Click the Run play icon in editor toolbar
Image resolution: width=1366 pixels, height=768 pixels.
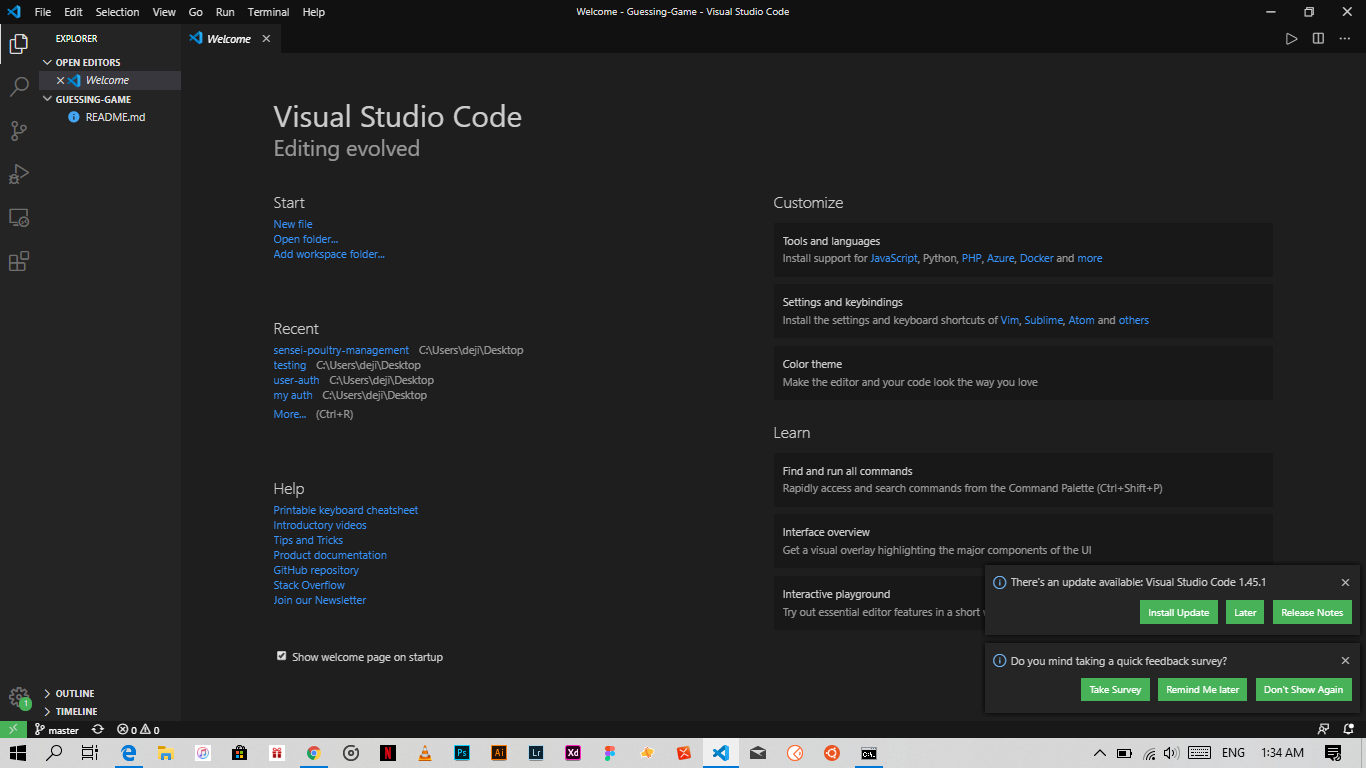point(1291,39)
